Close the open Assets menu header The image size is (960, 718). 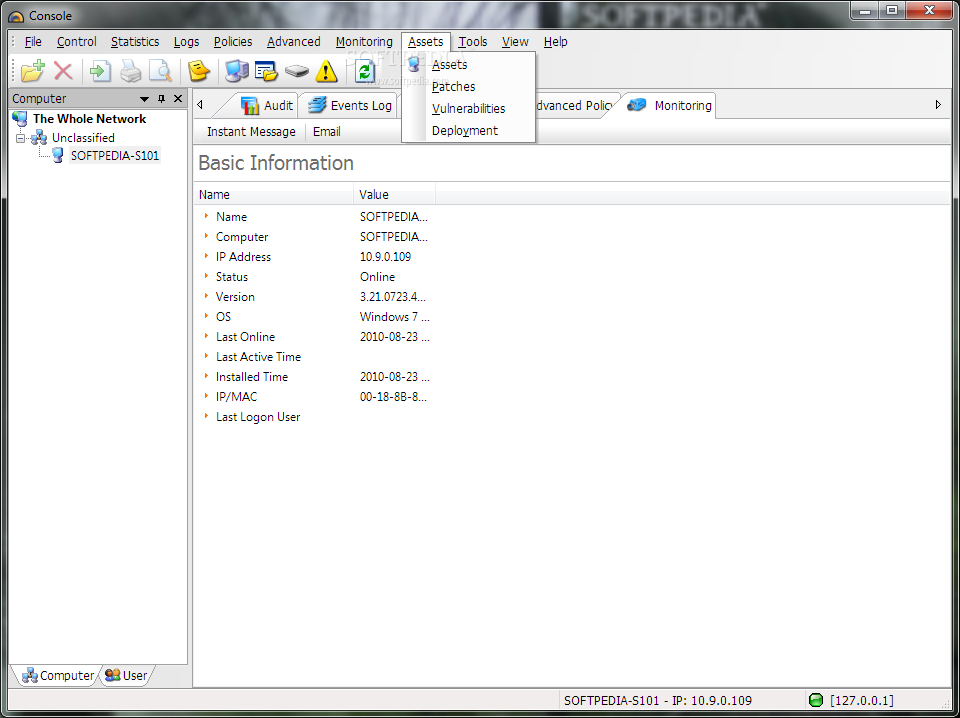click(426, 42)
